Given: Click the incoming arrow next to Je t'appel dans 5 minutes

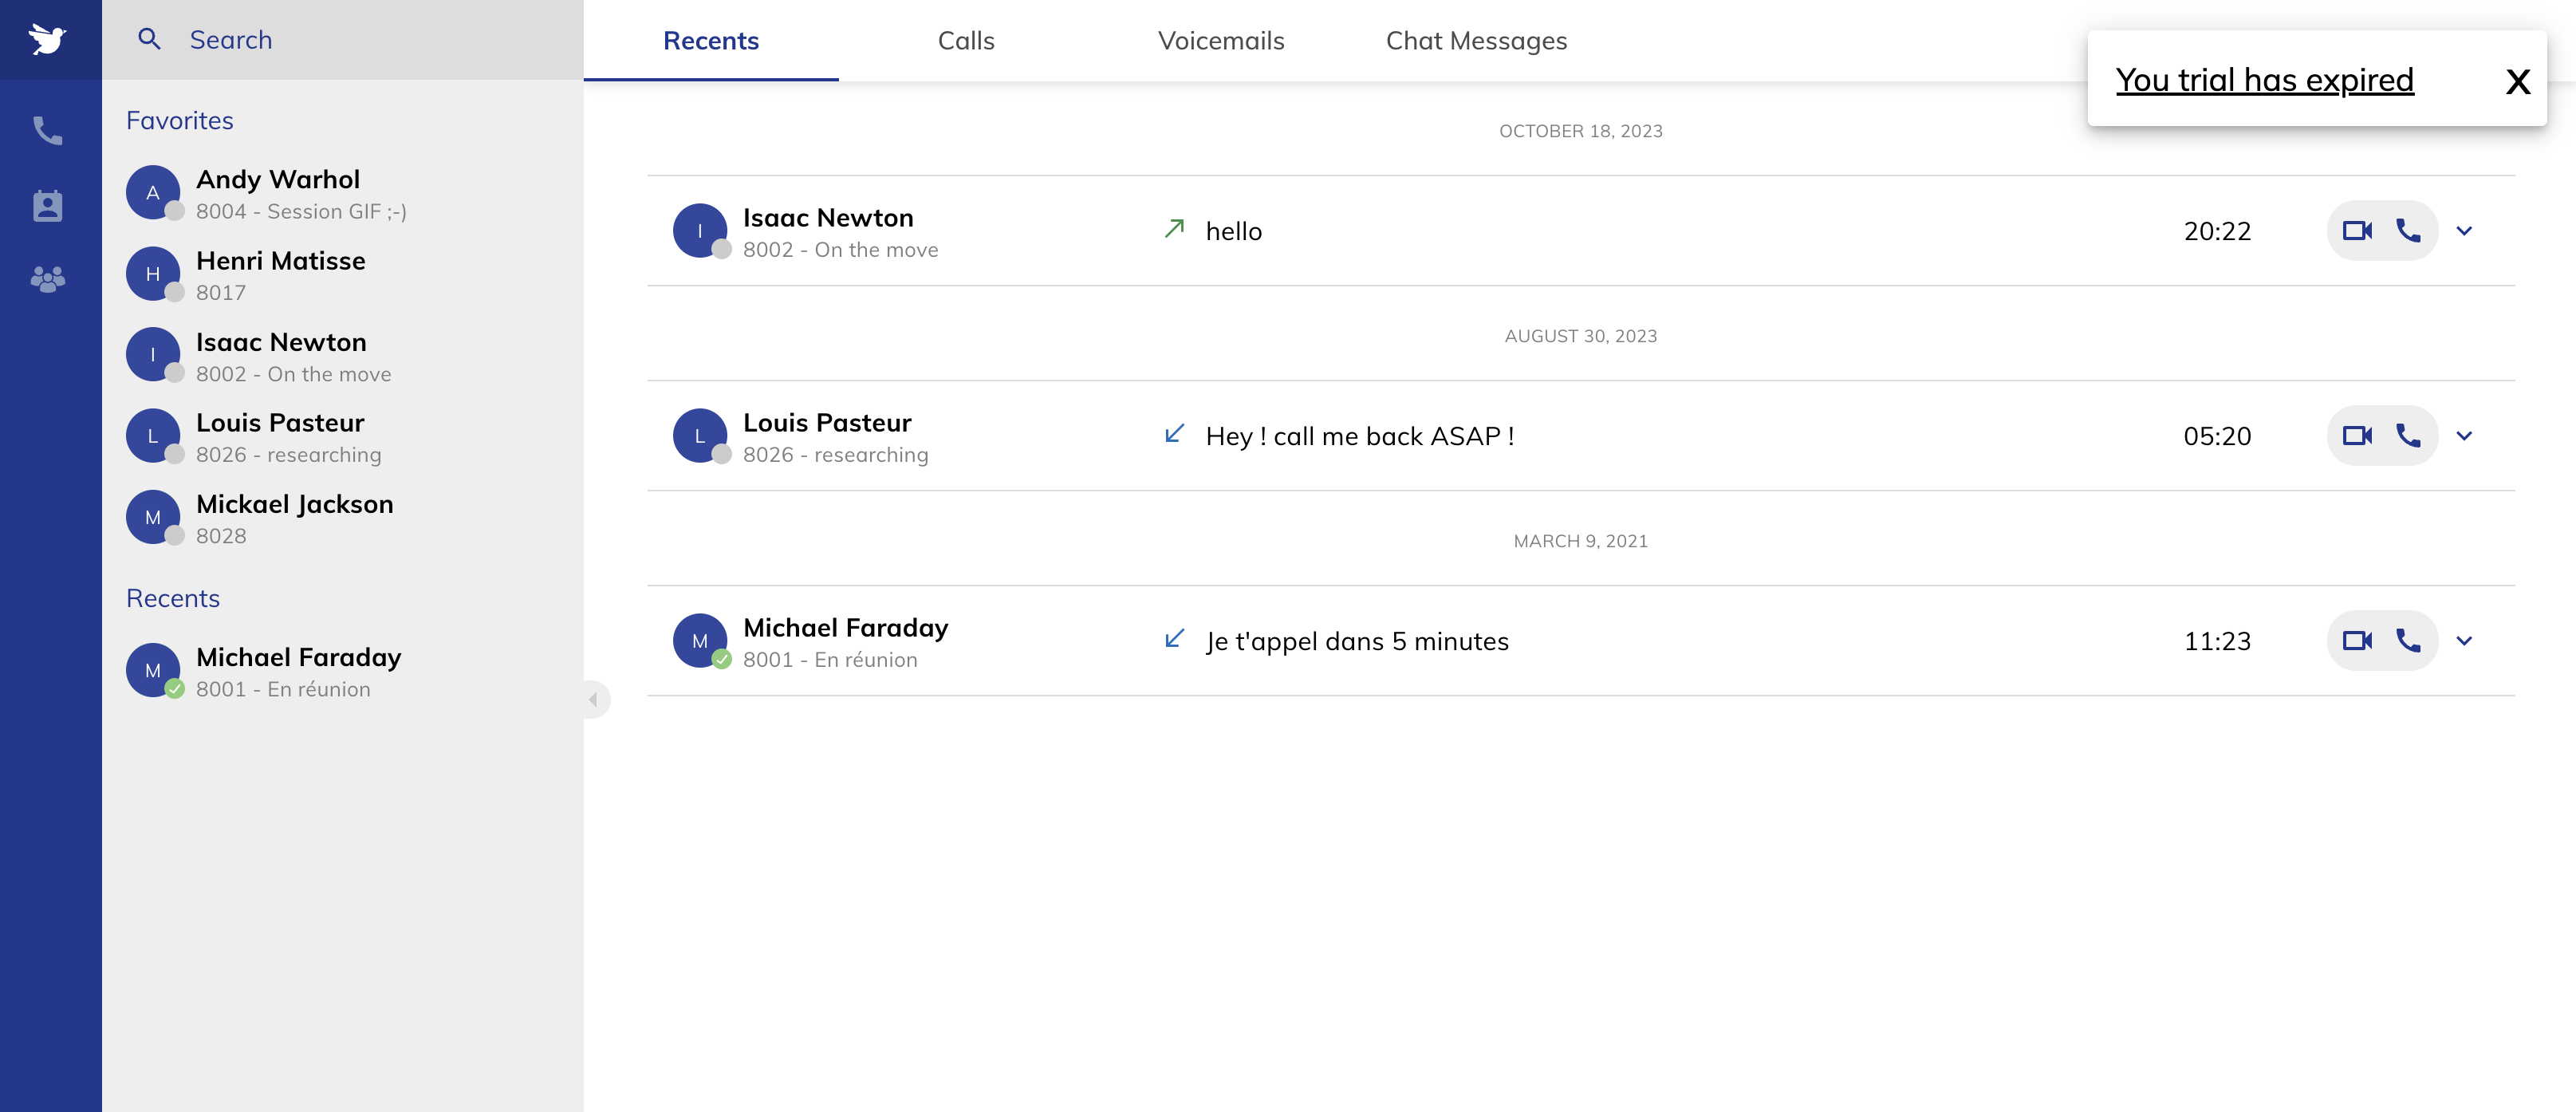Looking at the screenshot, I should 1174,639.
